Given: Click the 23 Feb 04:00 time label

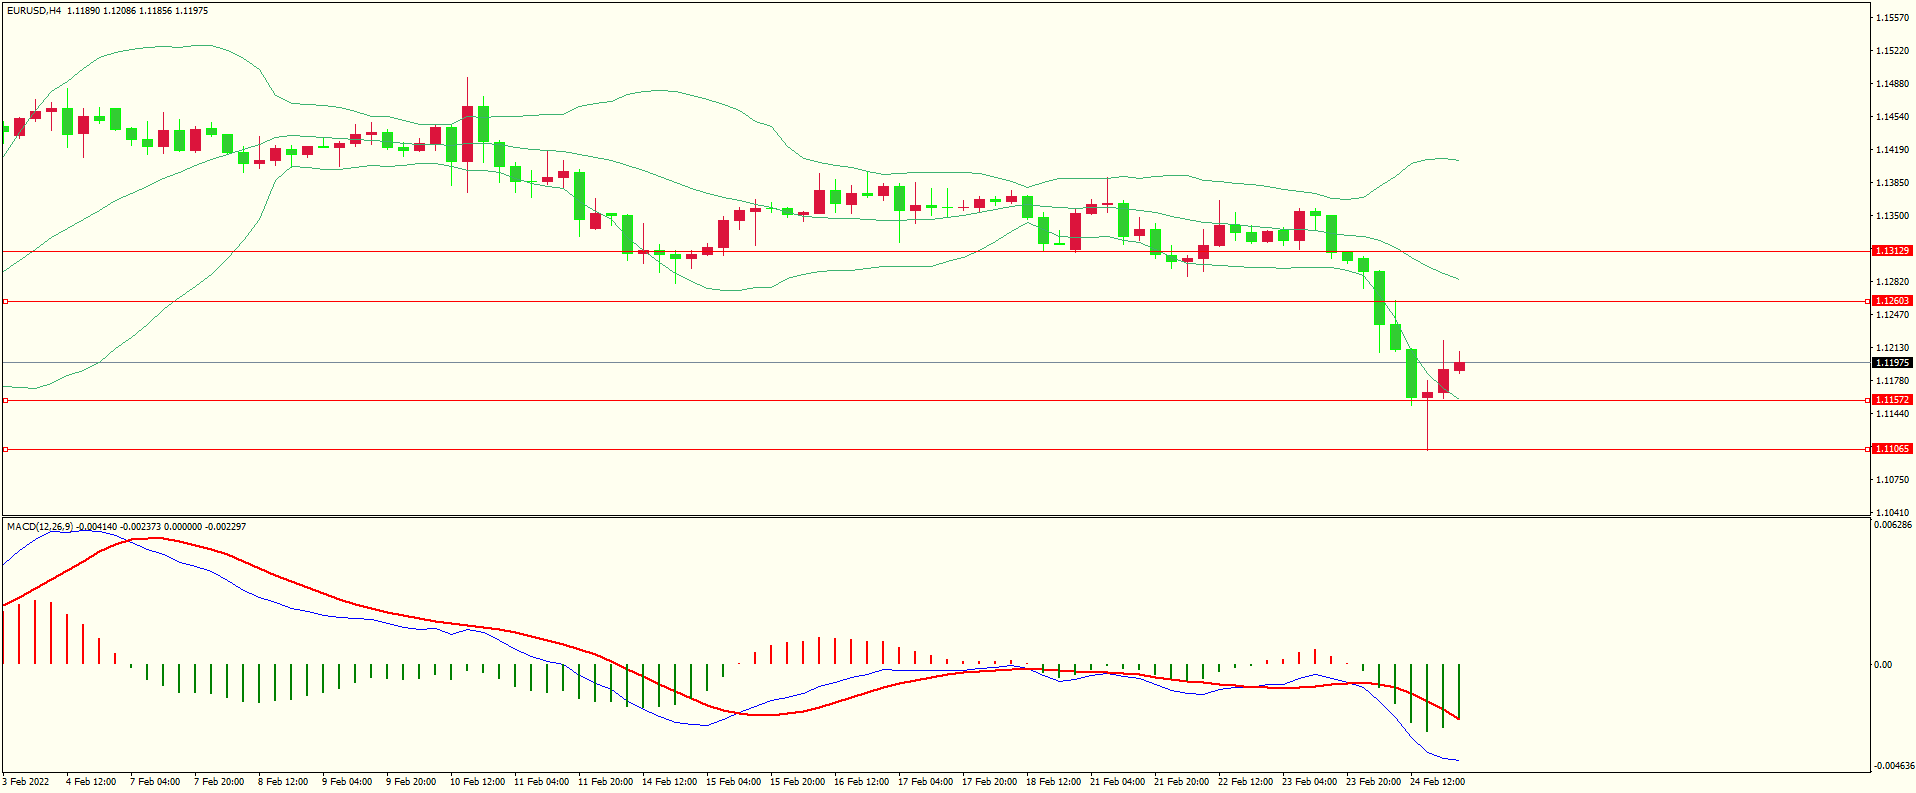Looking at the screenshot, I should point(1309,782).
